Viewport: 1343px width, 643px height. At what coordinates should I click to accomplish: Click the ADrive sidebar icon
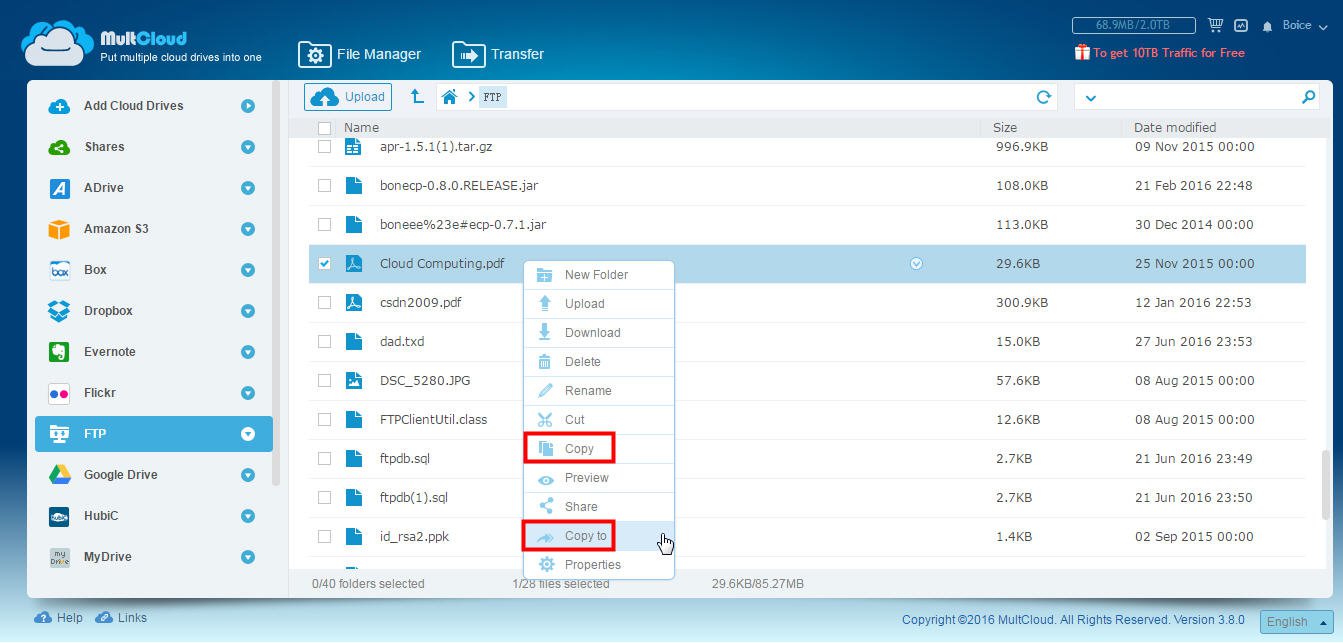point(59,188)
